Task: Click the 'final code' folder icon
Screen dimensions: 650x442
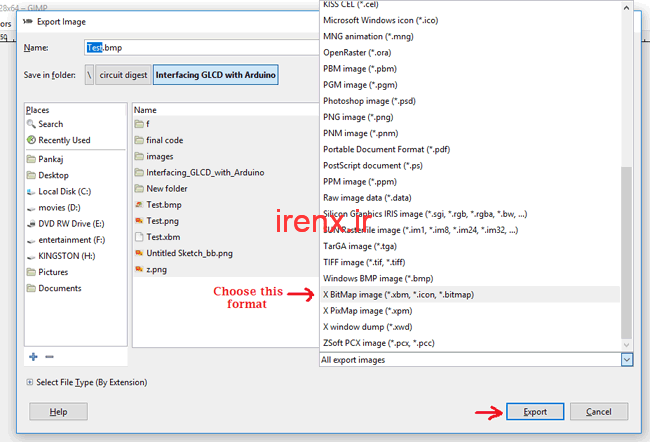Action: (139, 140)
